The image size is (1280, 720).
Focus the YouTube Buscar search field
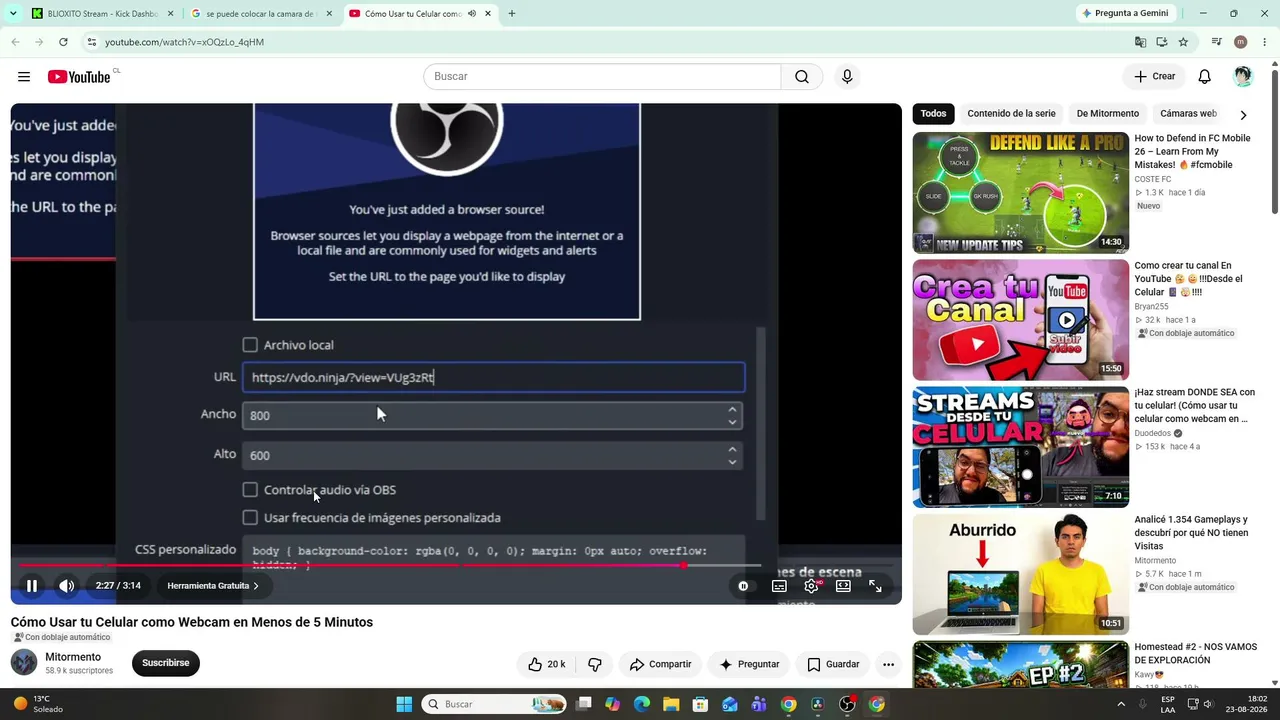(602, 77)
